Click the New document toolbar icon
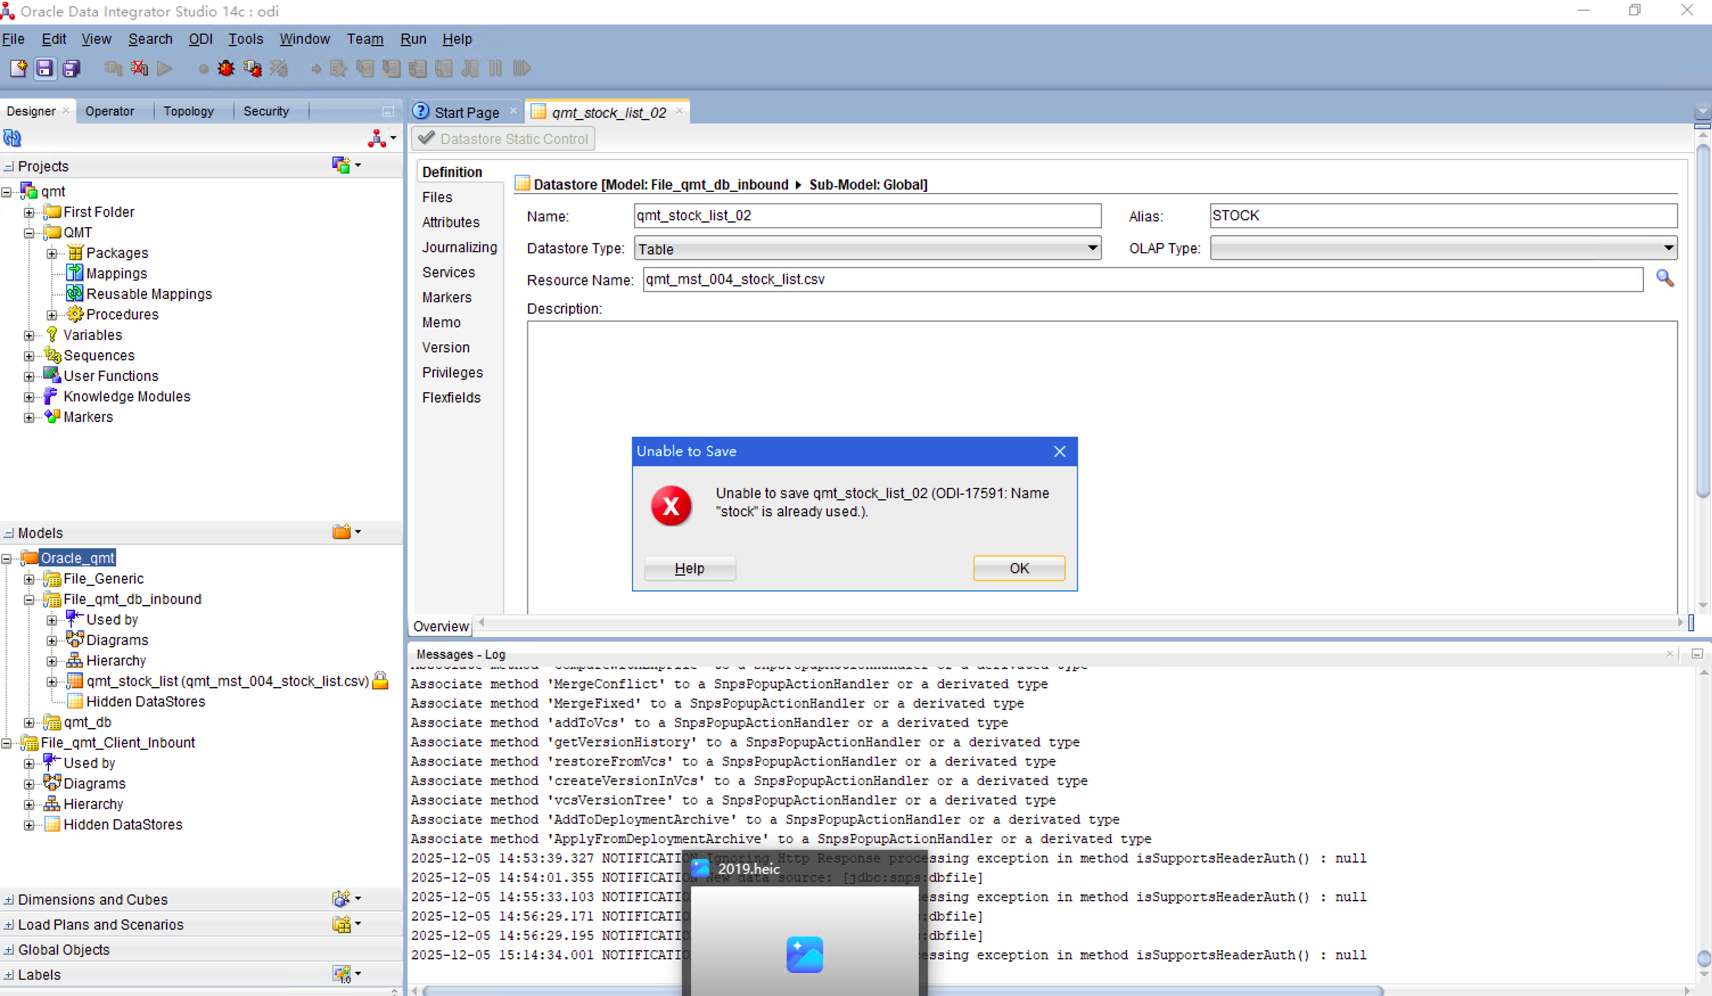 point(18,68)
